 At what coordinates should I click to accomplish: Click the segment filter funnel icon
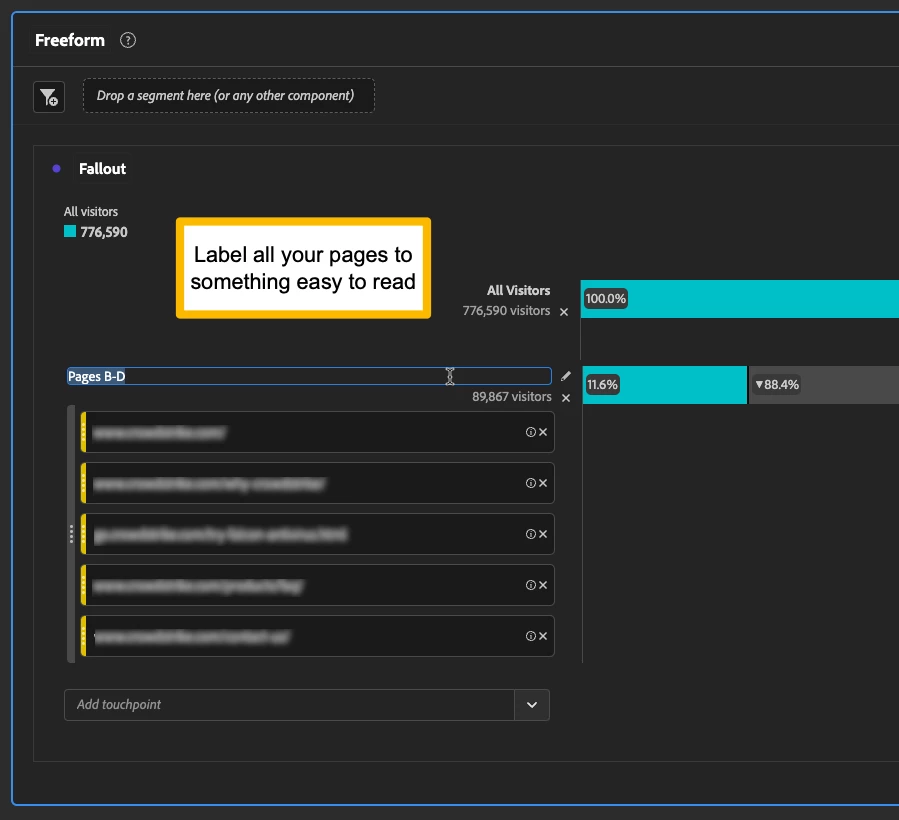(x=49, y=96)
